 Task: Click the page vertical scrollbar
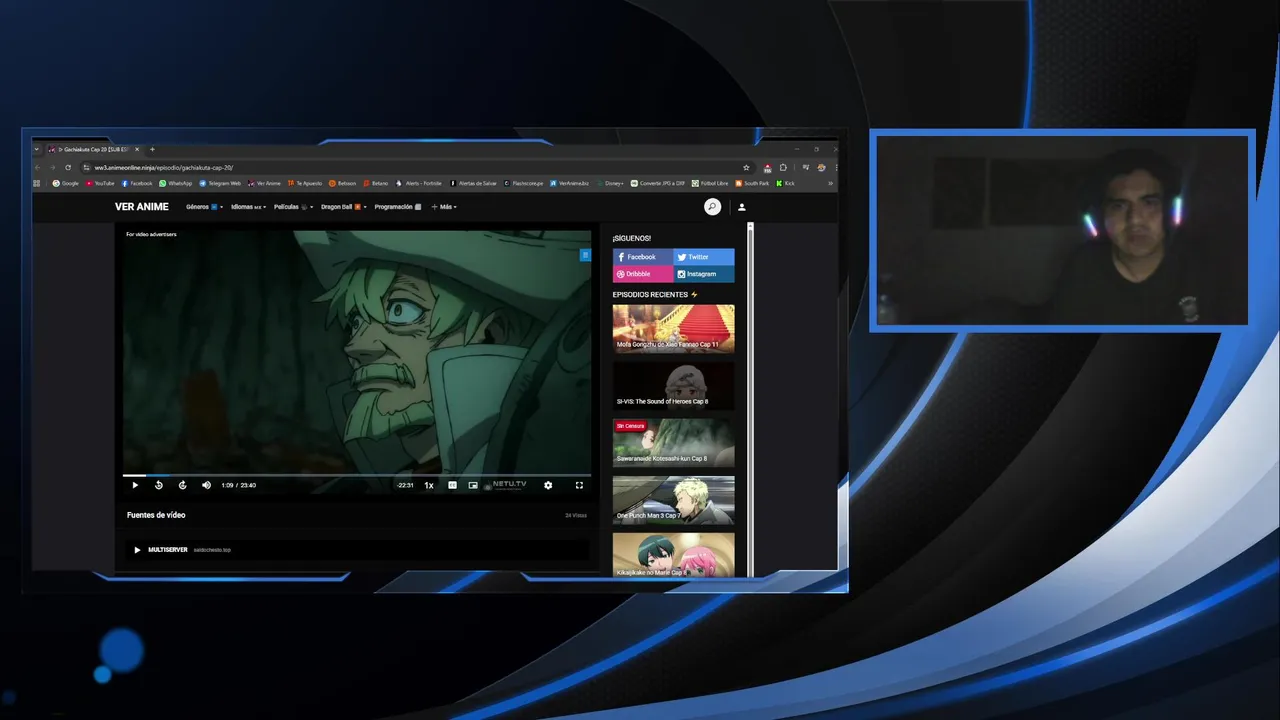[750, 400]
